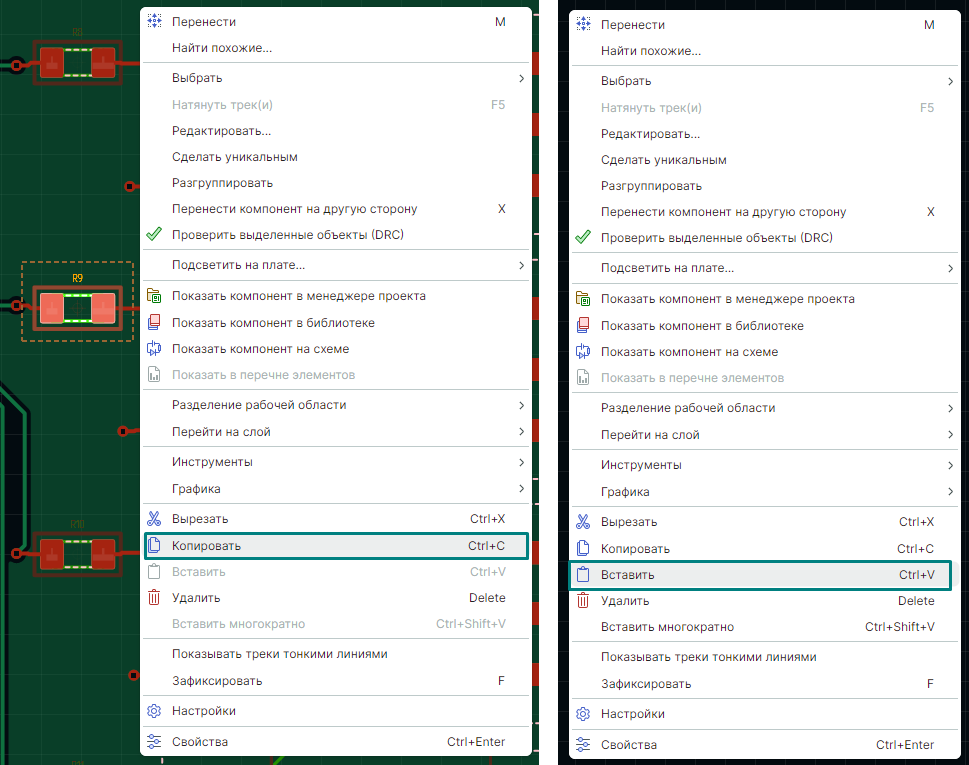Select Редактировать in left menu
969x765 pixels.
(x=336, y=131)
